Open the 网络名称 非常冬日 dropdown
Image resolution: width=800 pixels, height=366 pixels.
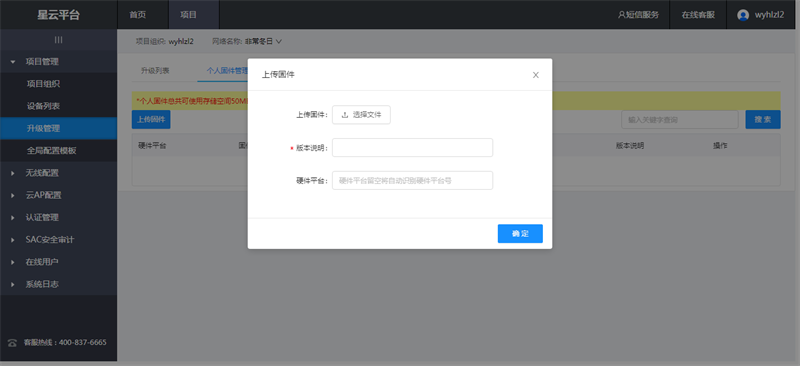click(x=263, y=41)
